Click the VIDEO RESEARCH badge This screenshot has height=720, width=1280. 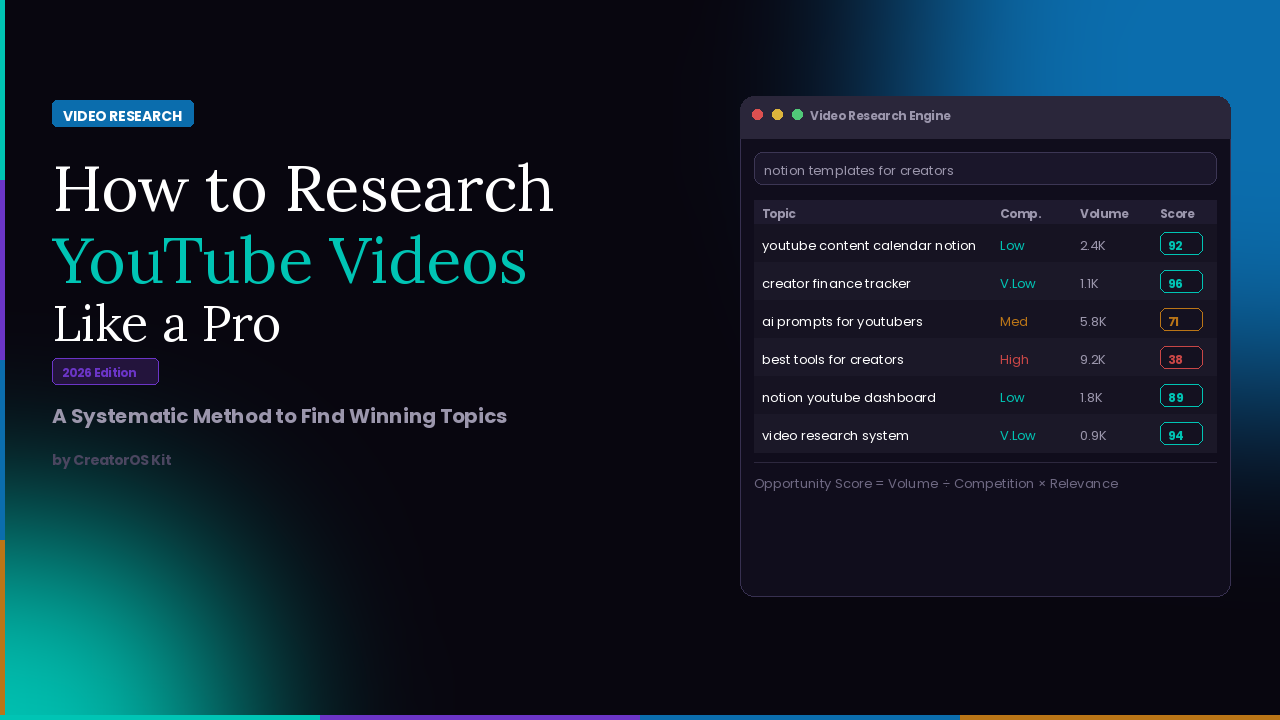click(x=123, y=114)
